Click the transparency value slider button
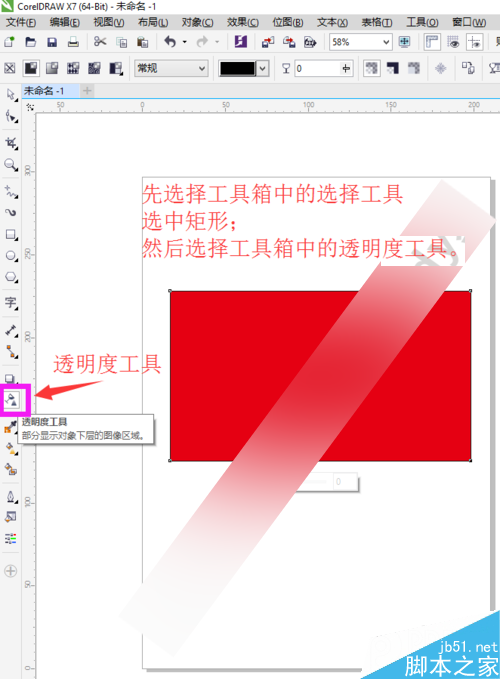 pyautogui.click(x=346, y=68)
